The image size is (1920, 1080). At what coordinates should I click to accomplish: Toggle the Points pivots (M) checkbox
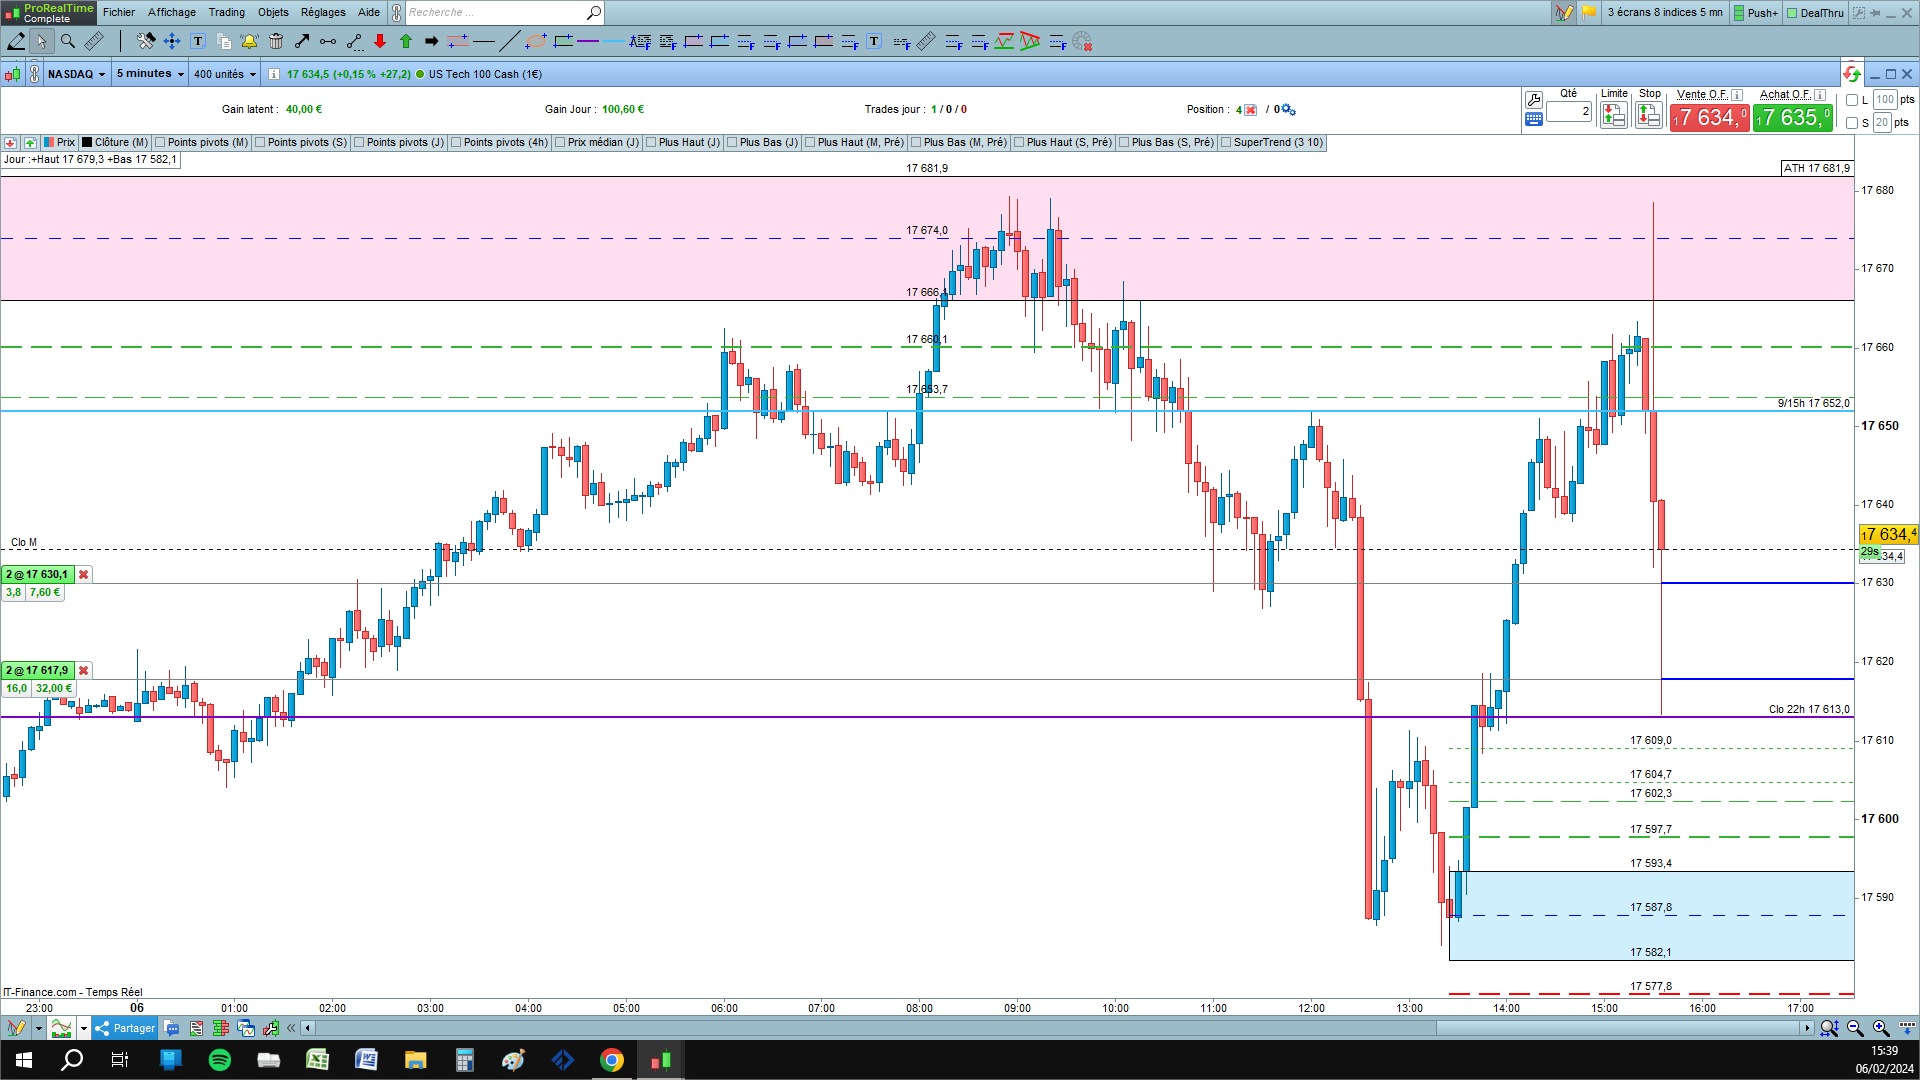[161, 142]
